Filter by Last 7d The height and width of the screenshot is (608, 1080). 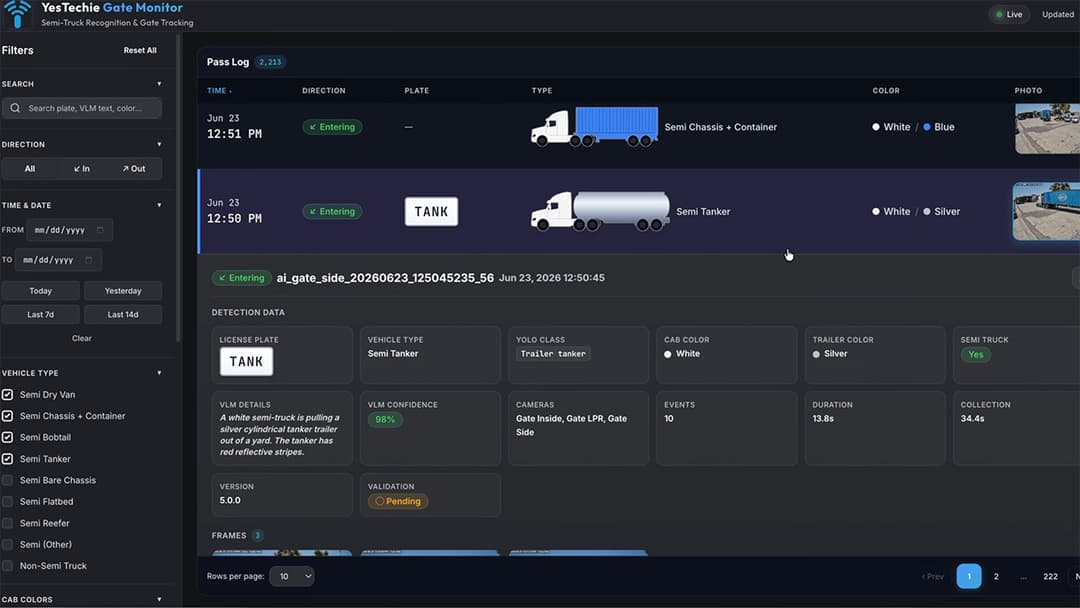[x=41, y=315]
